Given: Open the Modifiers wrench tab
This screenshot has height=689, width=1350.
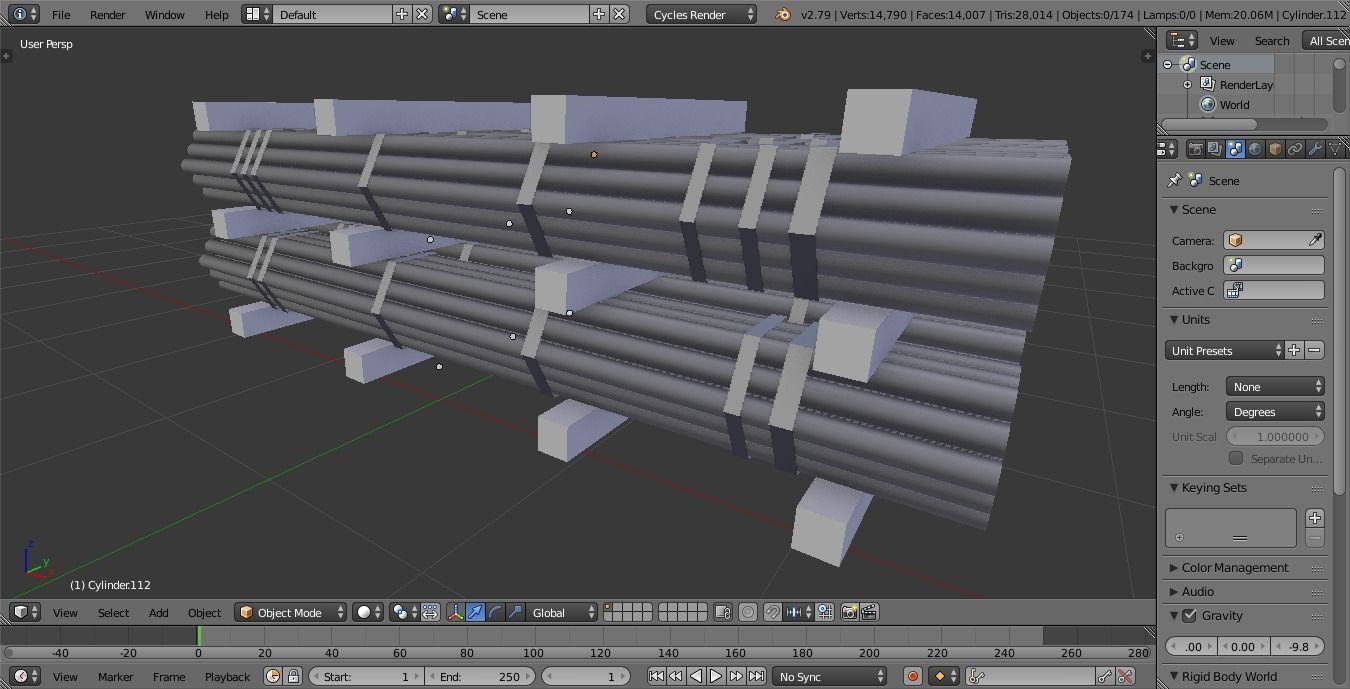Looking at the screenshot, I should (1315, 148).
